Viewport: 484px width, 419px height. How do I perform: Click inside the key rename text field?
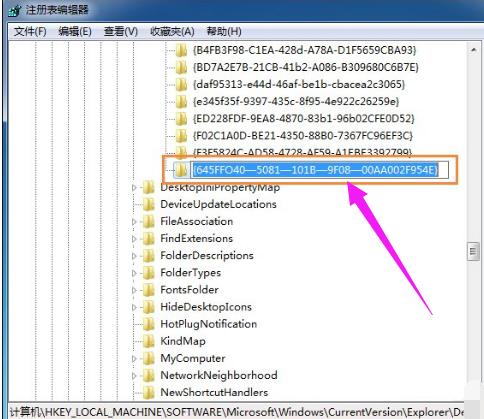coord(319,170)
